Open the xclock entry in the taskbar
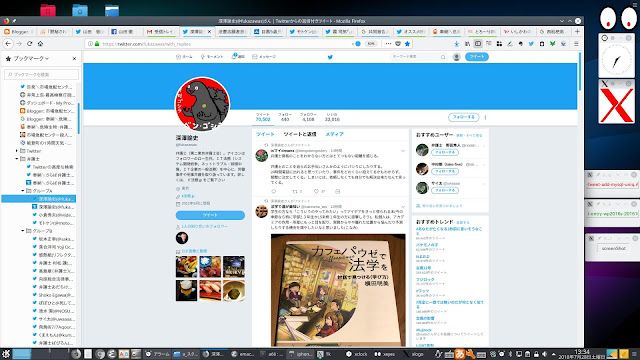640x360 pixels. click(x=357, y=354)
